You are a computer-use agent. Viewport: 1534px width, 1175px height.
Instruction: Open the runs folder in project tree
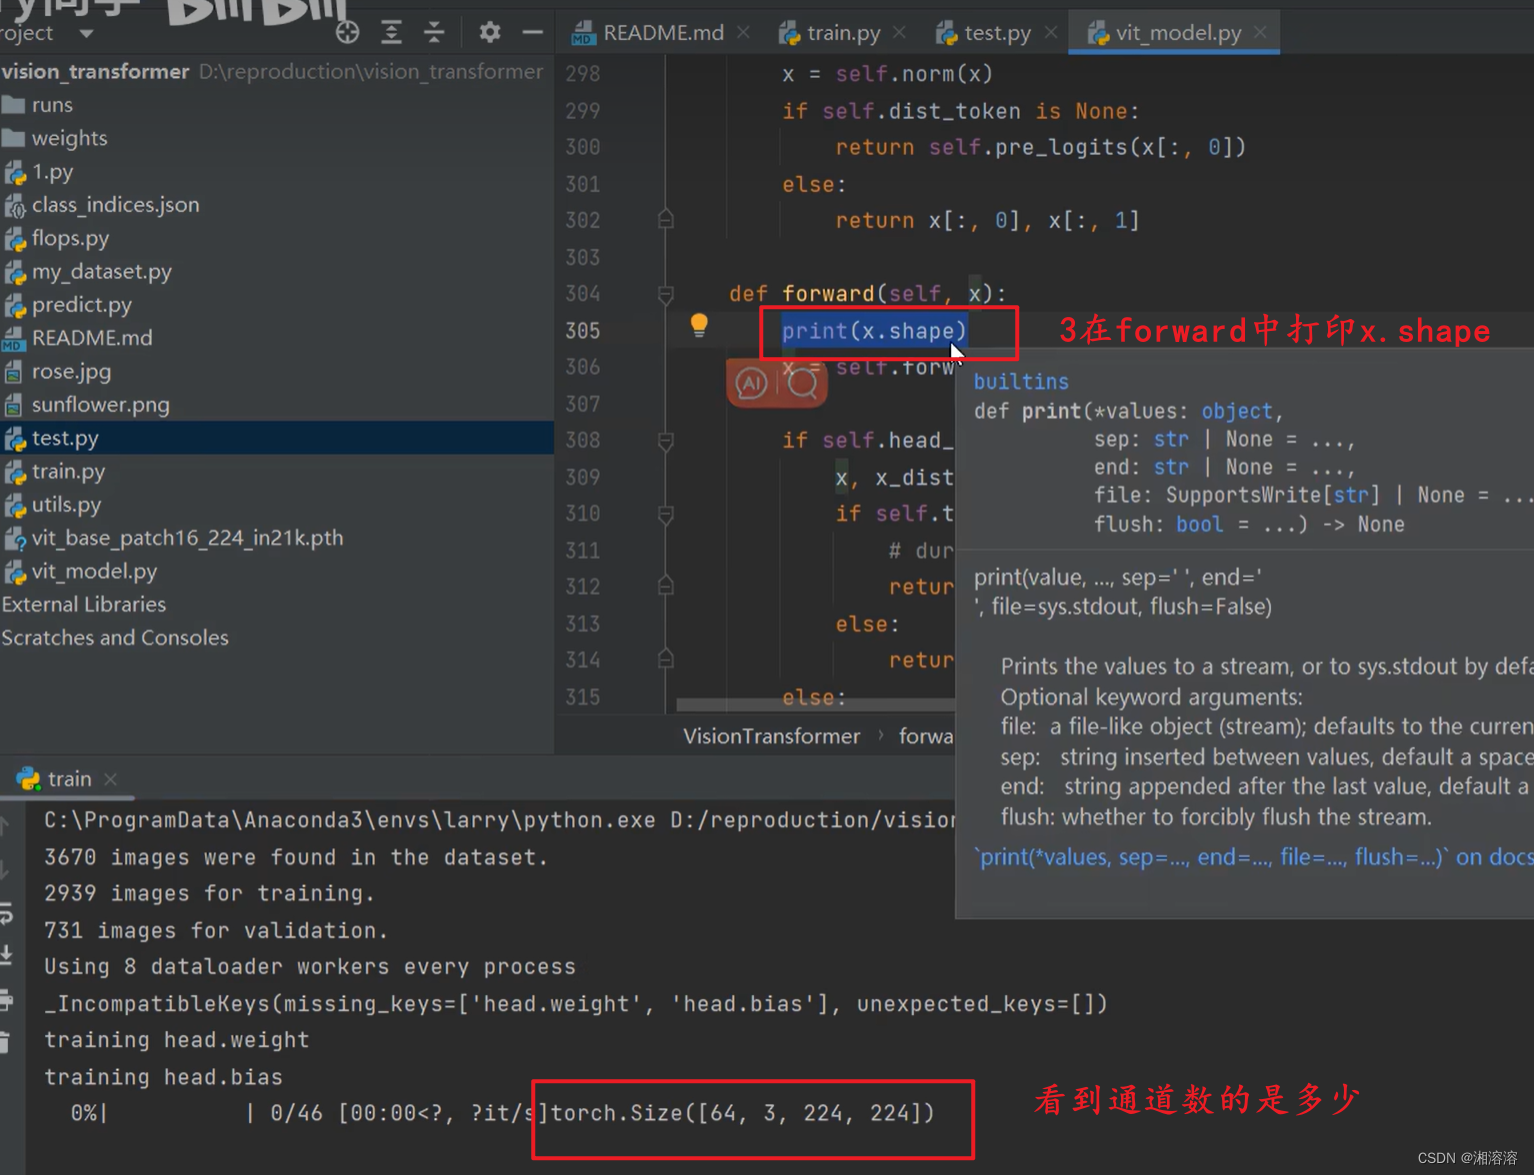coord(52,105)
